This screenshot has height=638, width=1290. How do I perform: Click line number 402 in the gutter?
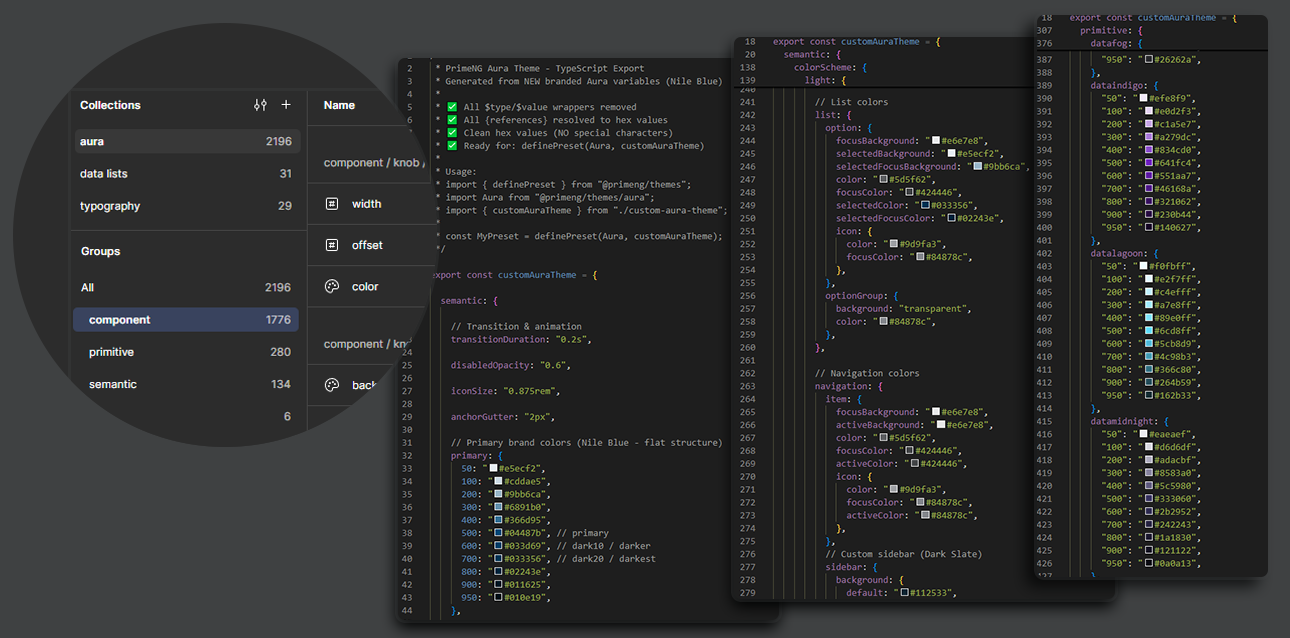click(1045, 254)
